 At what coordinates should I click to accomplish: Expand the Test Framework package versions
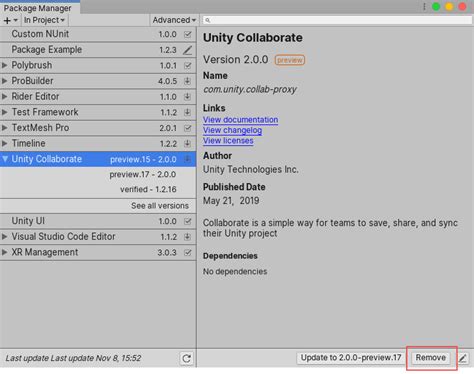(4, 112)
